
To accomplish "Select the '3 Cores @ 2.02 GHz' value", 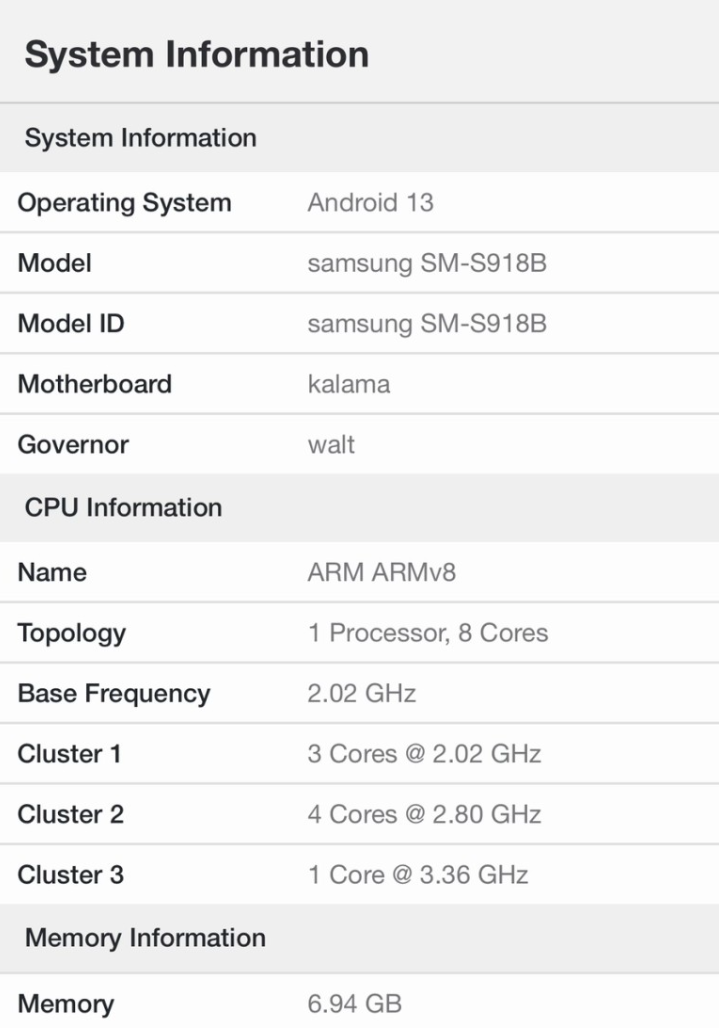I will click(x=424, y=754).
